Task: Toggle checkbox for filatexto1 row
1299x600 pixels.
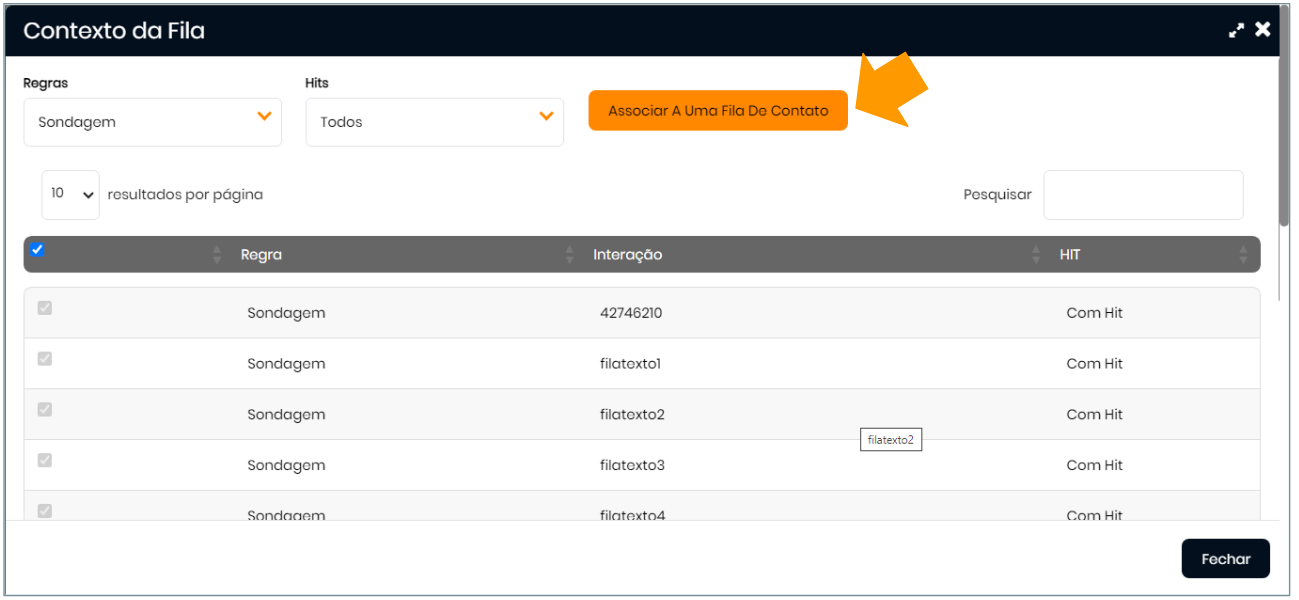Action: [44, 359]
